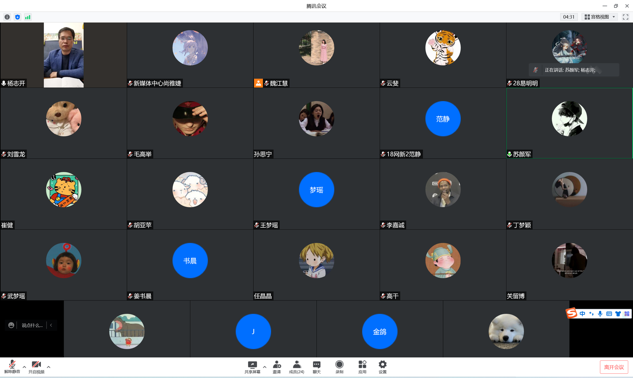The height and width of the screenshot is (378, 633).
Task: Expand share screen options arrow
Action: tap(264, 367)
